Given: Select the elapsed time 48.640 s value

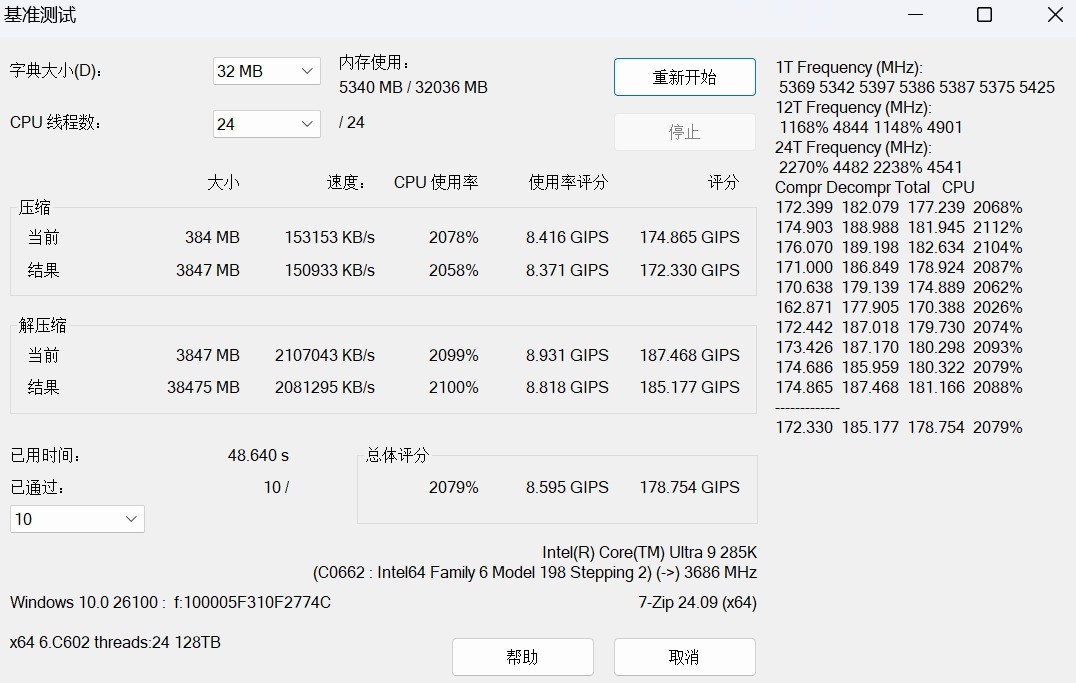Looking at the screenshot, I should 257,454.
